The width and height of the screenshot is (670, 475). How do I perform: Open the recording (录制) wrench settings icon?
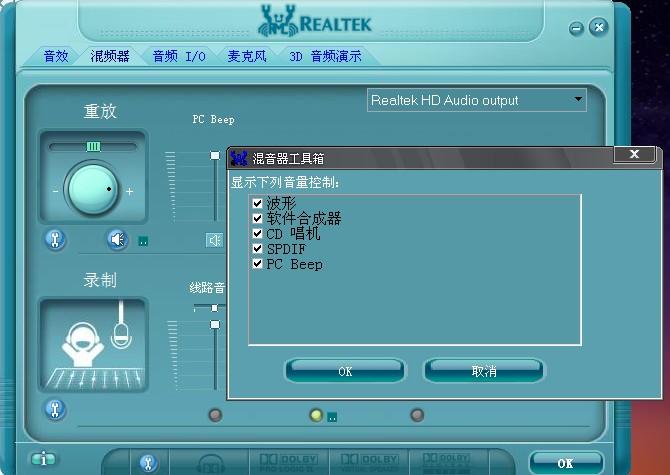tap(55, 409)
